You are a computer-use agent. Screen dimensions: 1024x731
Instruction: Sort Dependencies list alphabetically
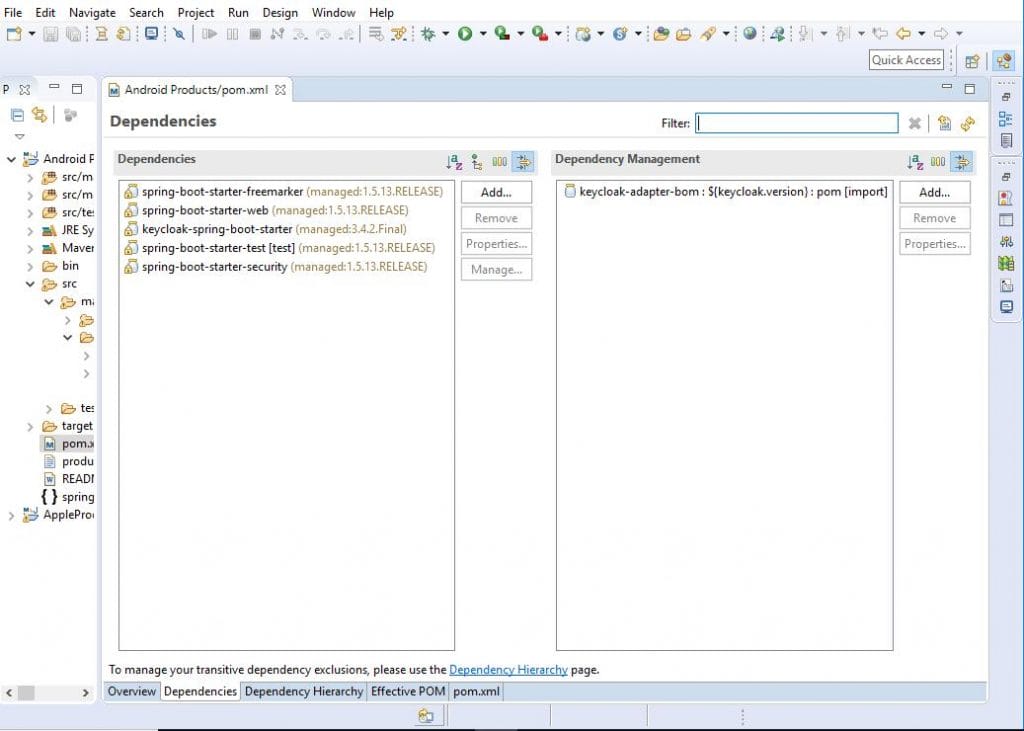[454, 162]
